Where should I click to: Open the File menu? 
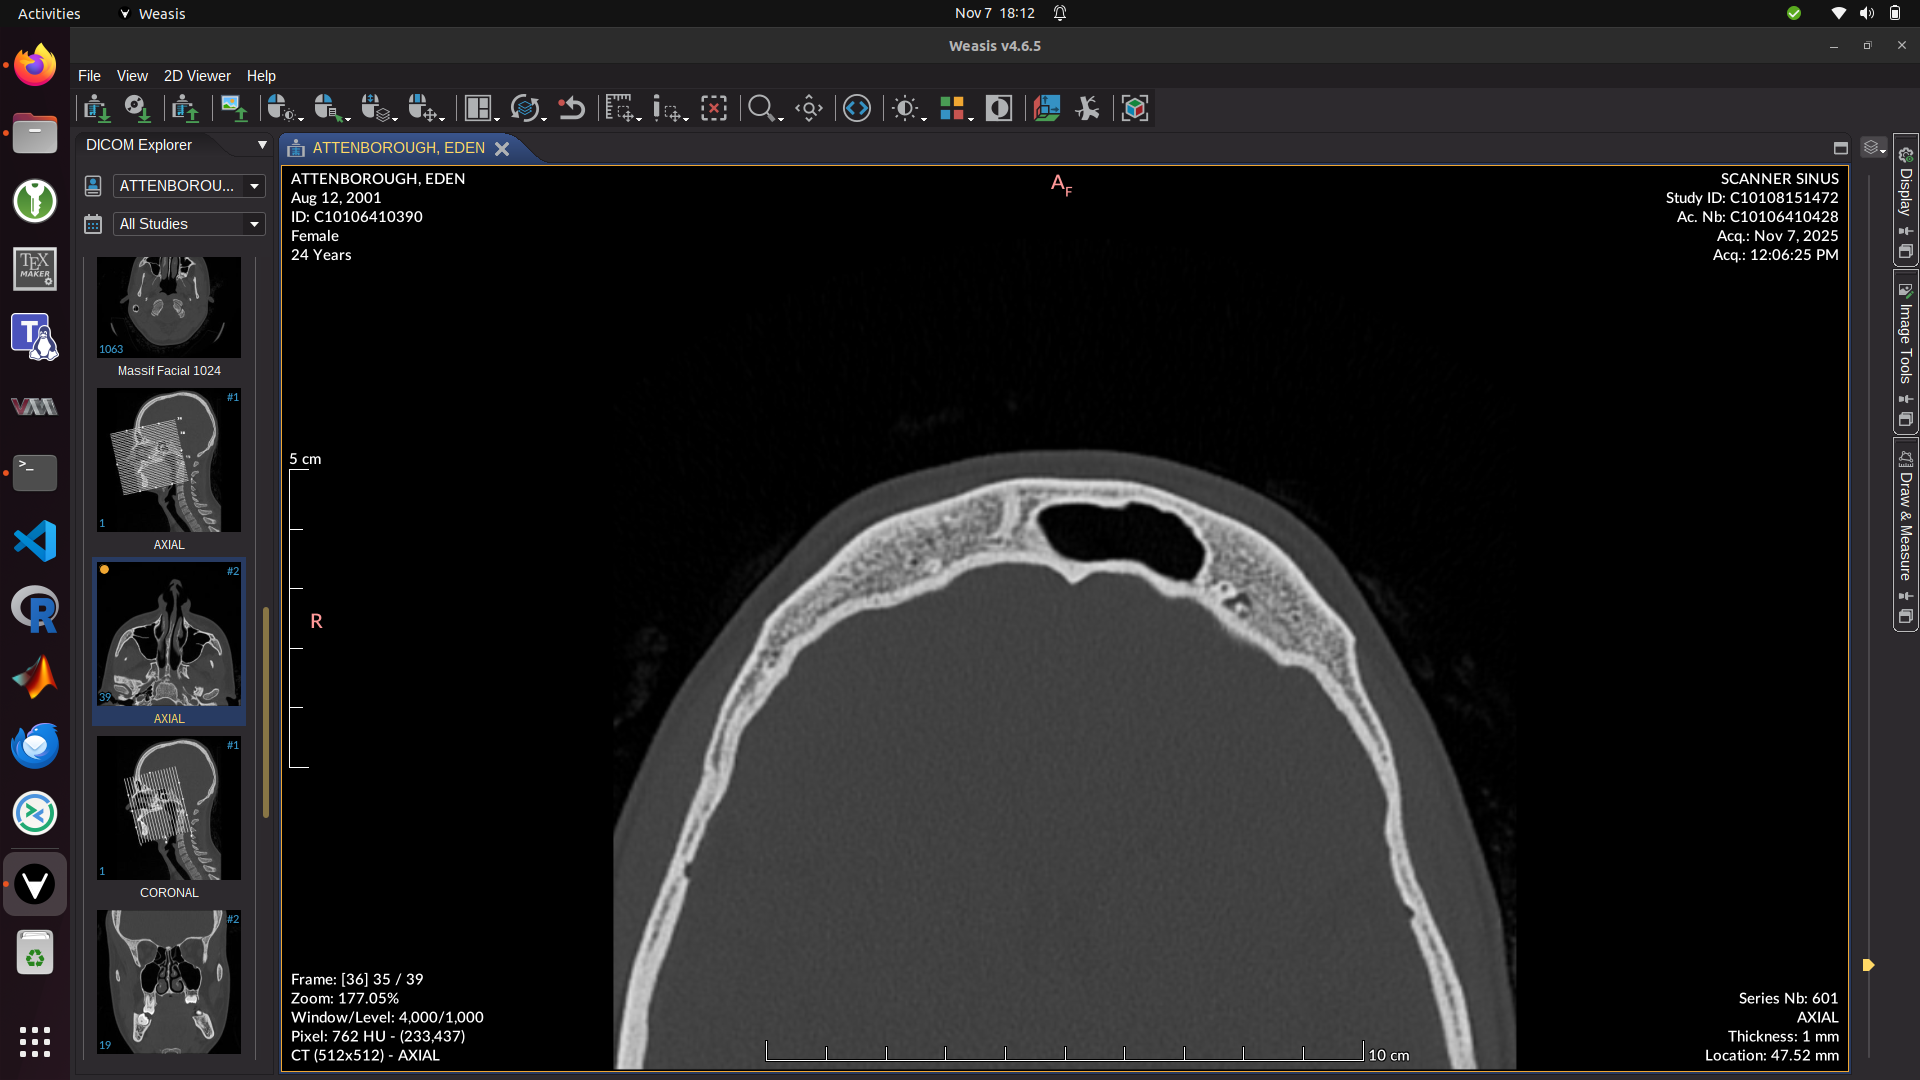[x=89, y=76]
